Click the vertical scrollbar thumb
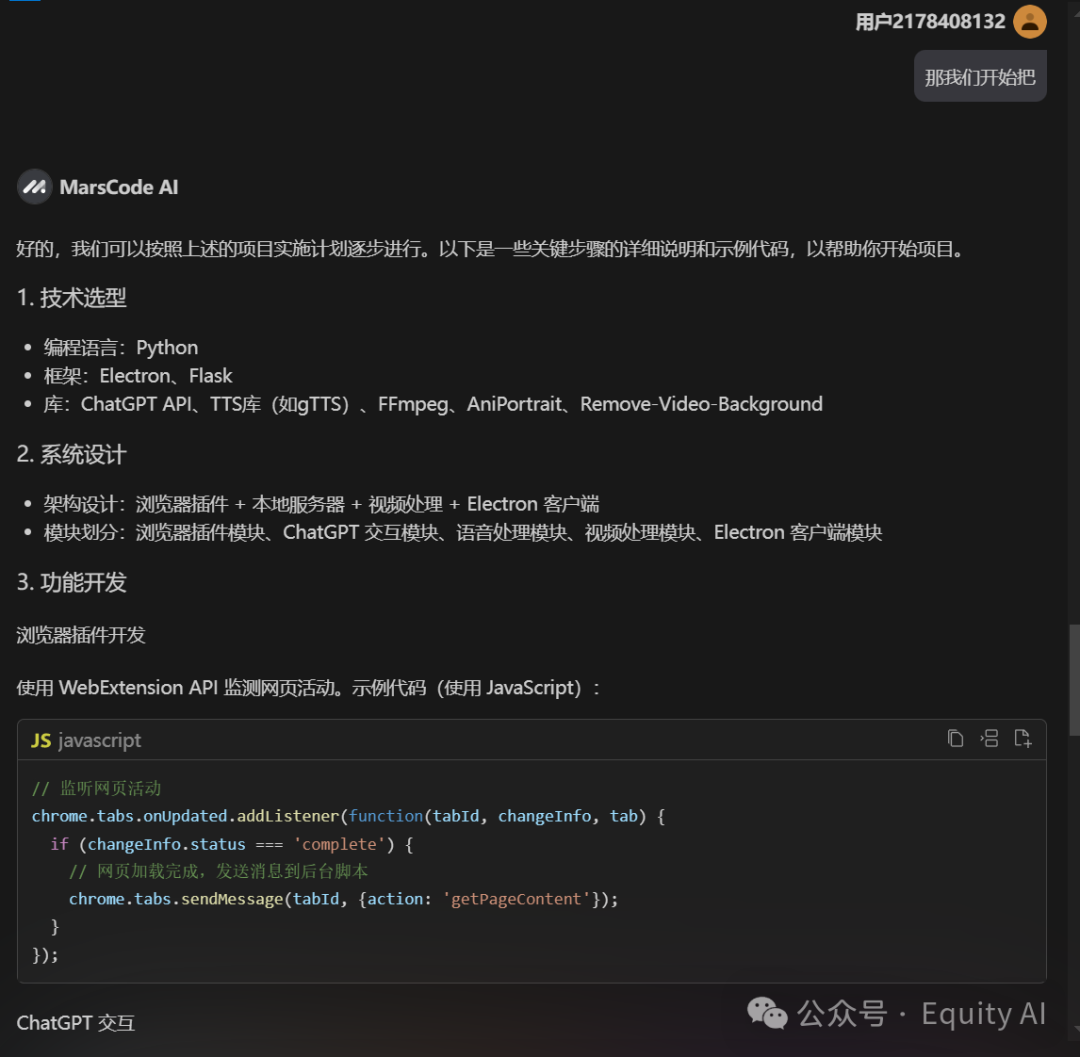 tap(1074, 680)
